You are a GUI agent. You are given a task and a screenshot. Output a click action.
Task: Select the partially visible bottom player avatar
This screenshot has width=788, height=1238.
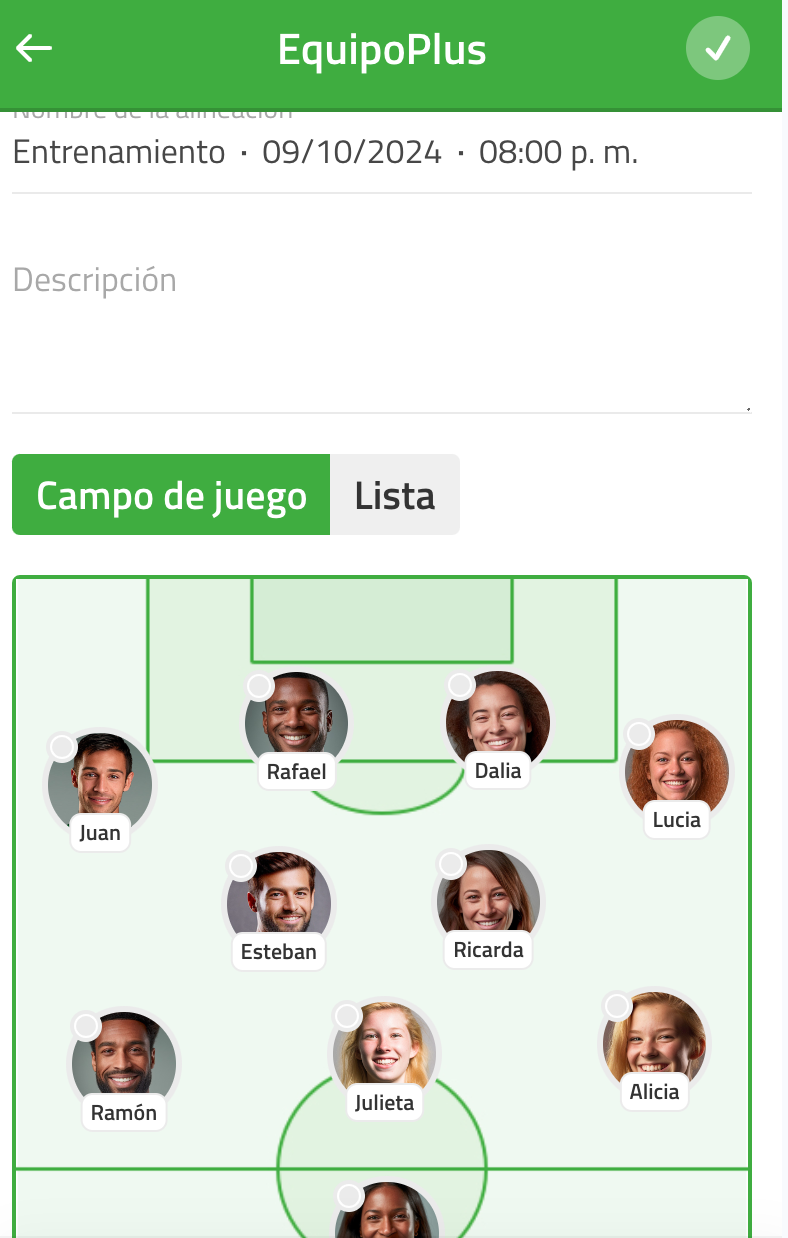[x=386, y=1210]
